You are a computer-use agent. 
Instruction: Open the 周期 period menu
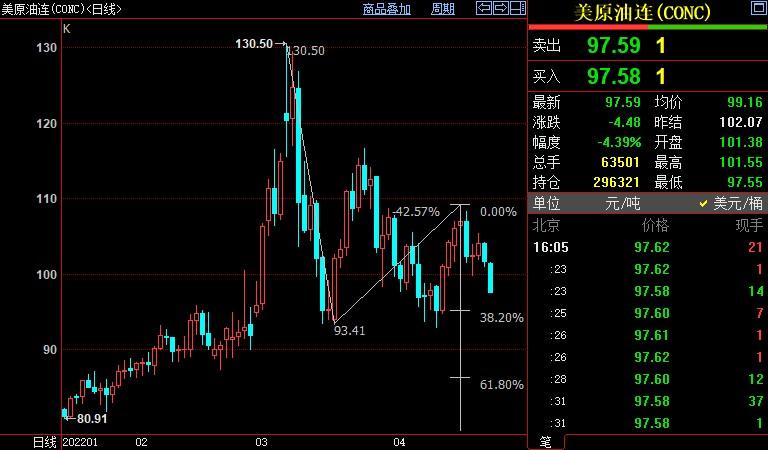[442, 9]
